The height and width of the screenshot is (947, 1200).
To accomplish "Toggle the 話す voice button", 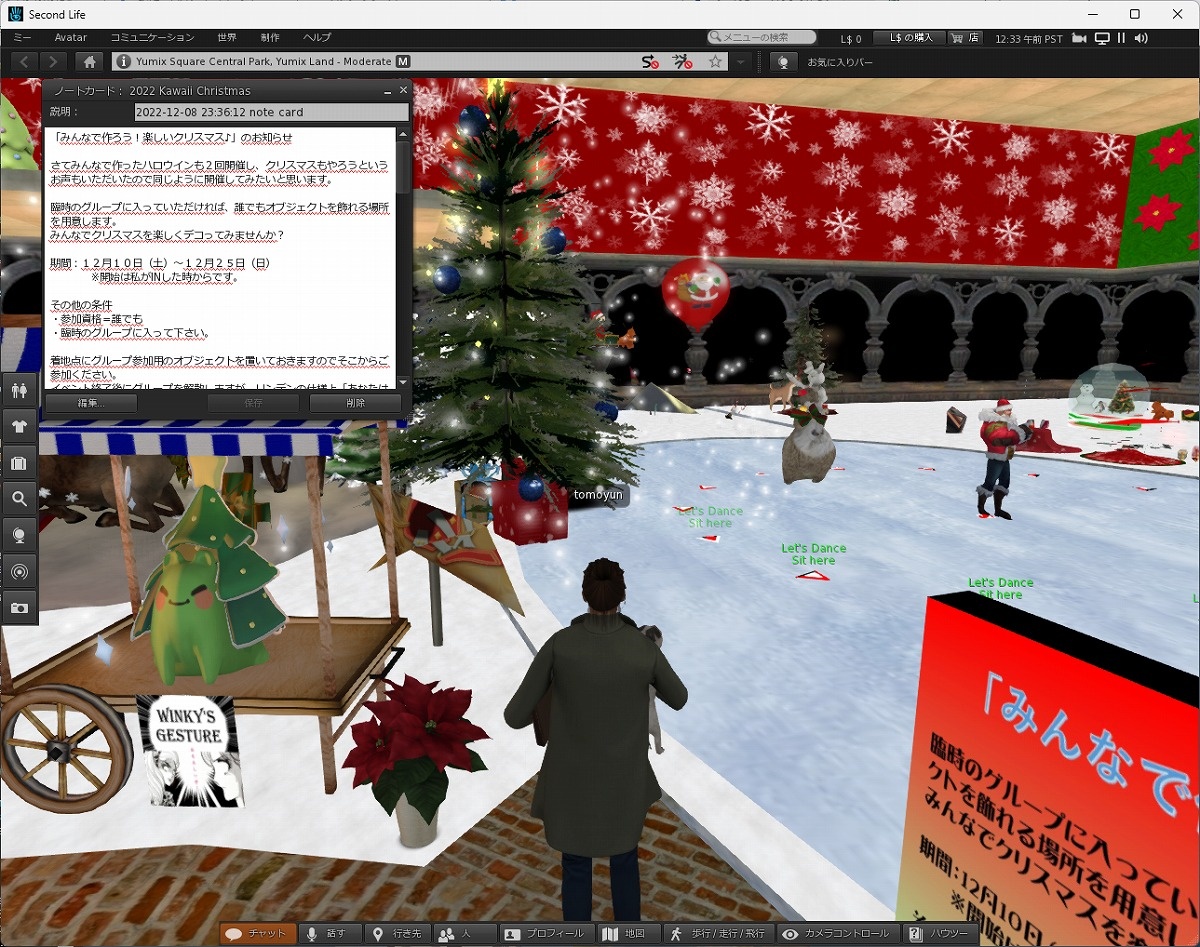I will 329,934.
